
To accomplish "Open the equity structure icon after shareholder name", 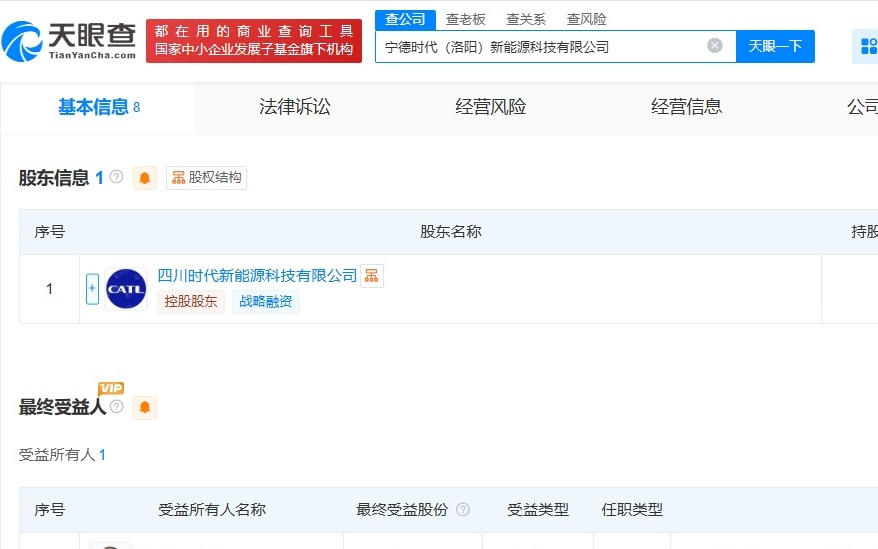I will pyautogui.click(x=371, y=276).
